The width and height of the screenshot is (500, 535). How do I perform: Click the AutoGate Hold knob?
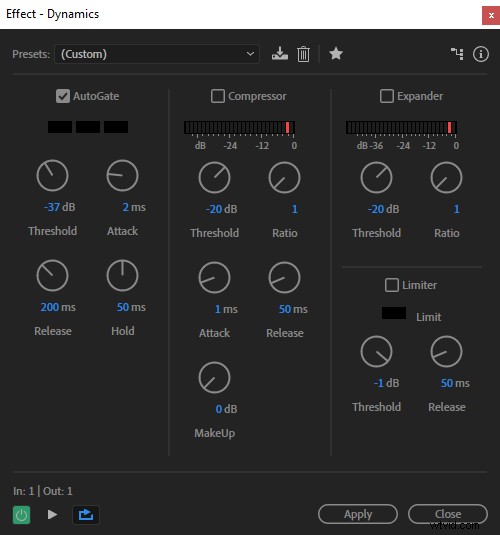tap(122, 275)
